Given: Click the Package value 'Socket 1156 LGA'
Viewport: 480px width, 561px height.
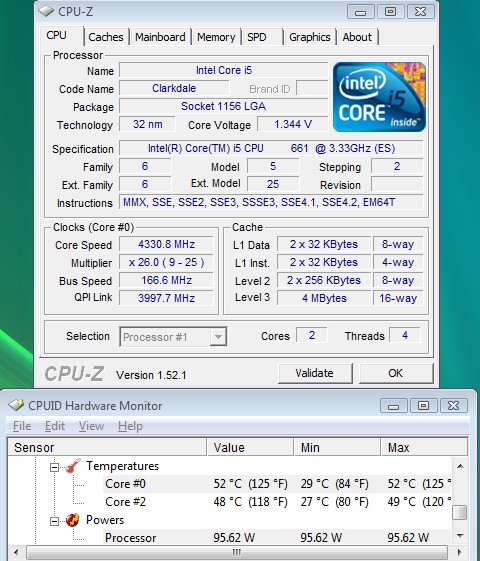Looking at the screenshot, I should (x=224, y=106).
